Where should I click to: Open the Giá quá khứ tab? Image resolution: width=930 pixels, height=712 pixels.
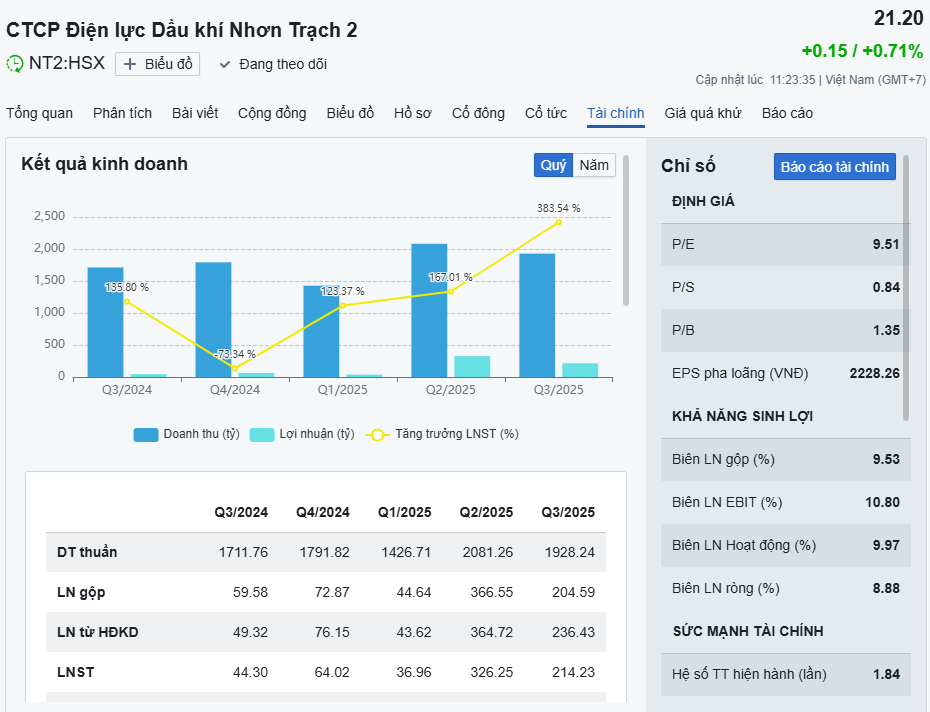click(703, 113)
